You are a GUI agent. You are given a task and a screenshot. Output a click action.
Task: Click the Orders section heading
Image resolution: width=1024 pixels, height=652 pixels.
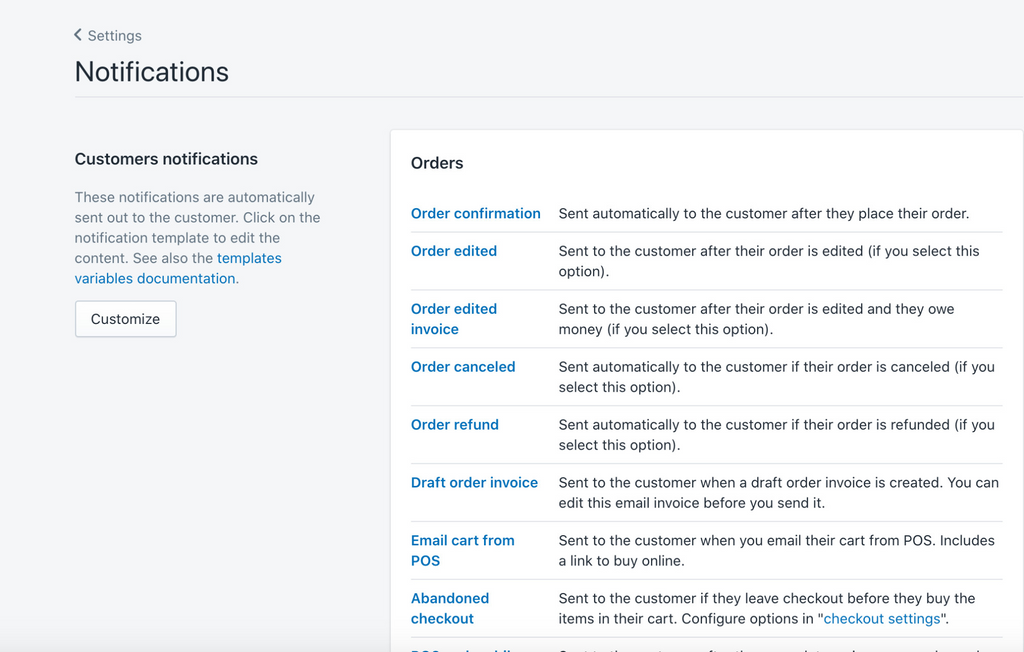[437, 163]
